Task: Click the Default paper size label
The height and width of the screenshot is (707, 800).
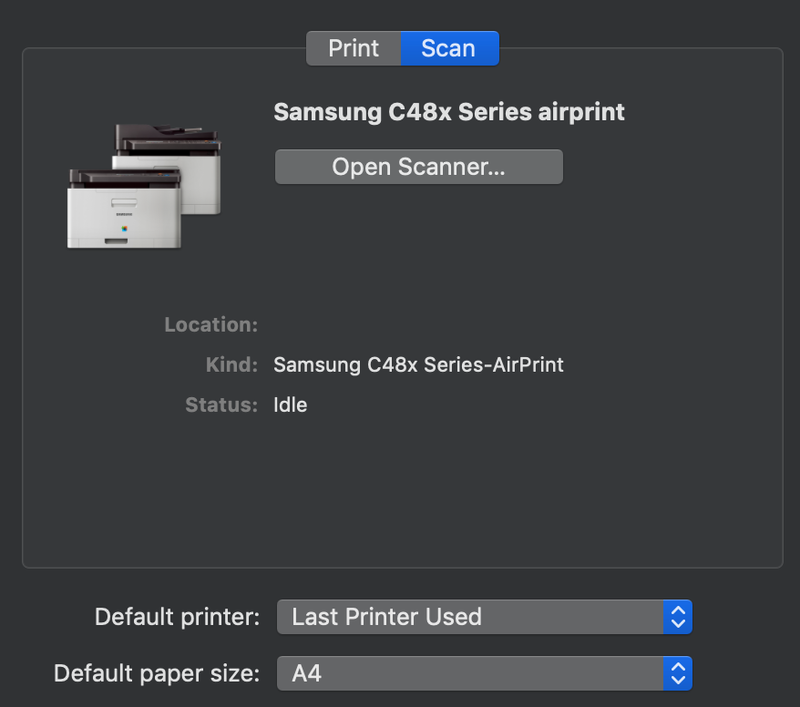Action: (157, 673)
